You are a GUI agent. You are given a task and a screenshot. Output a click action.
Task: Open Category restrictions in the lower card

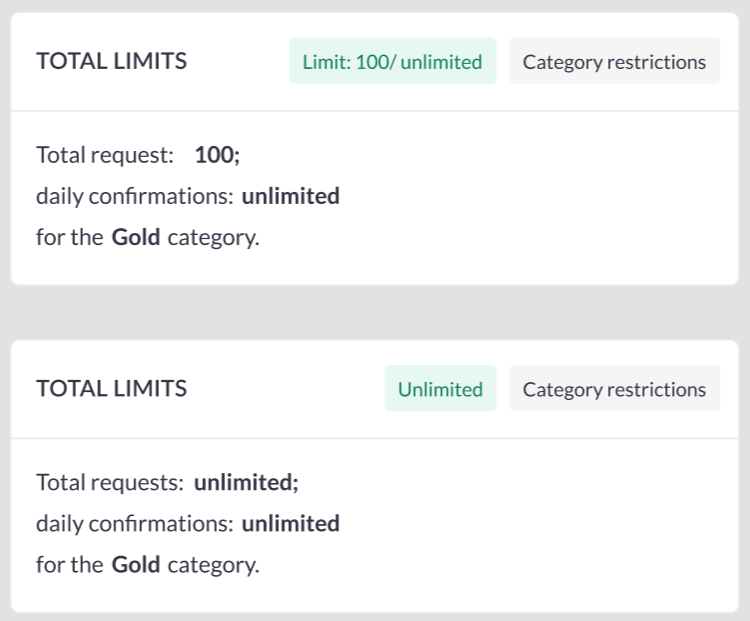pos(614,389)
